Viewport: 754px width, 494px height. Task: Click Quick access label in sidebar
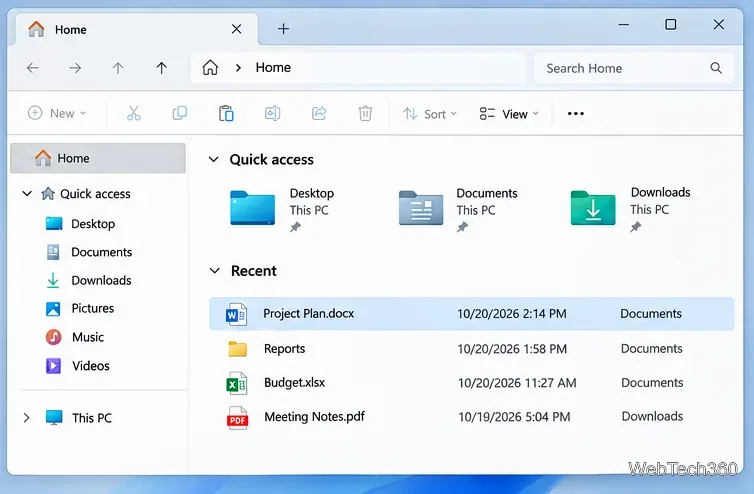click(95, 194)
